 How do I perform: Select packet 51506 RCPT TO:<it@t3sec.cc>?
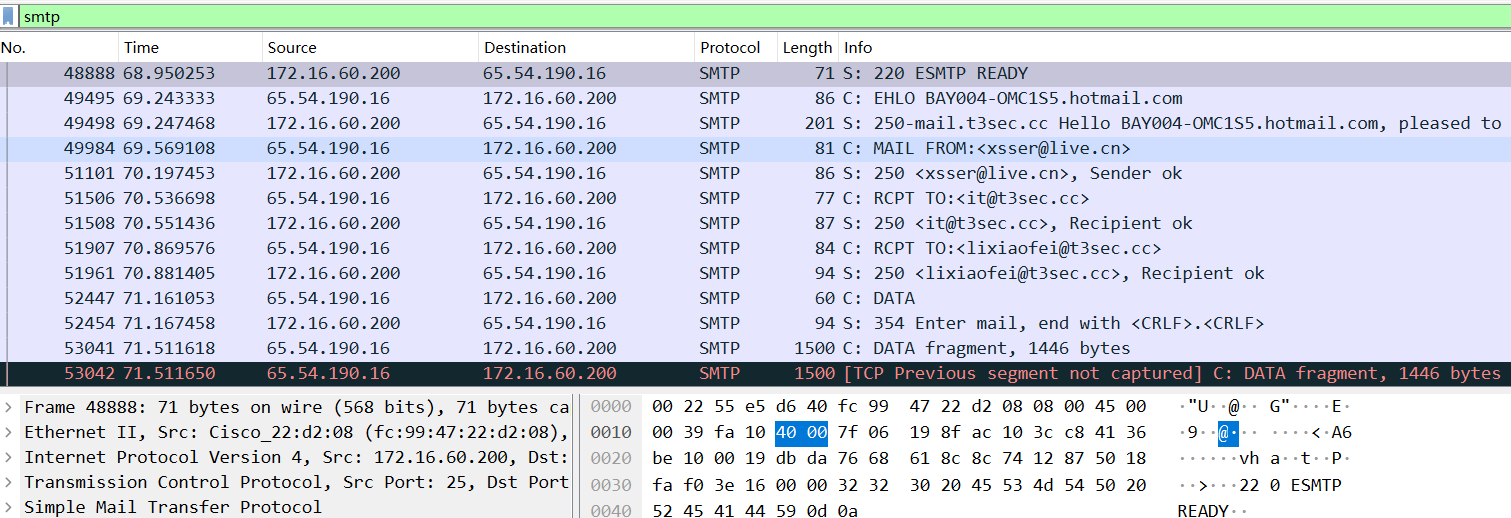[x=755, y=198]
